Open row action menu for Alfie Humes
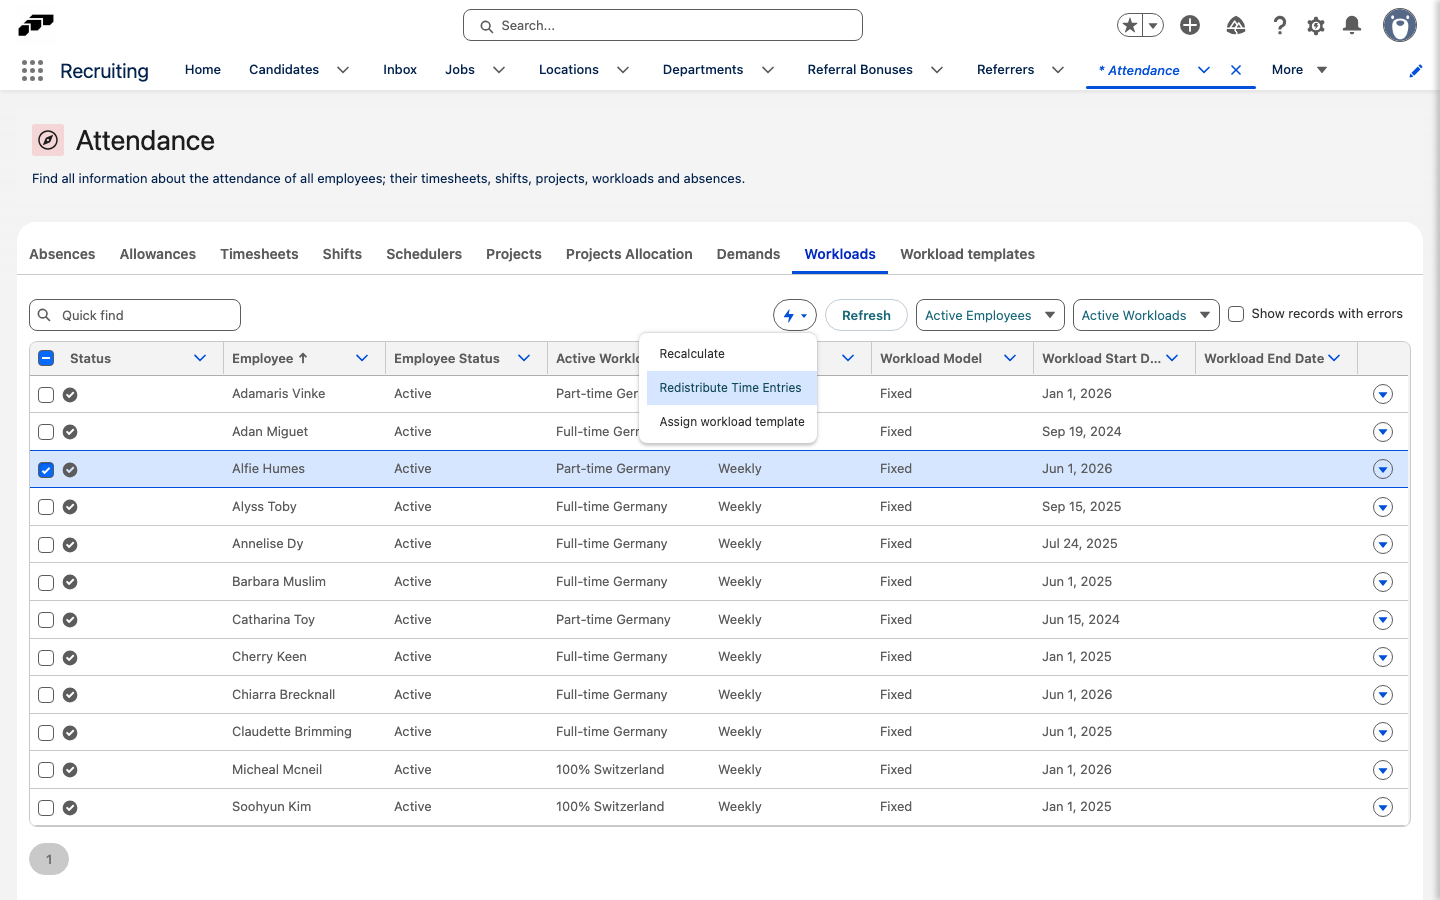 (1383, 469)
